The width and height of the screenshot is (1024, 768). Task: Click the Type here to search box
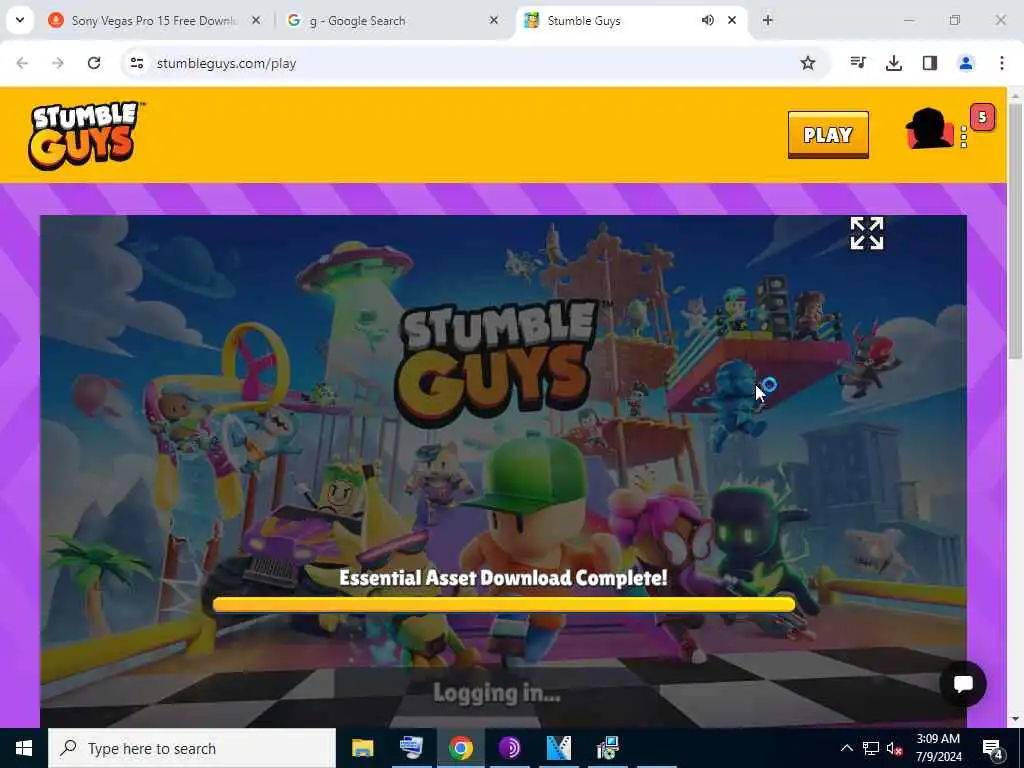192,748
